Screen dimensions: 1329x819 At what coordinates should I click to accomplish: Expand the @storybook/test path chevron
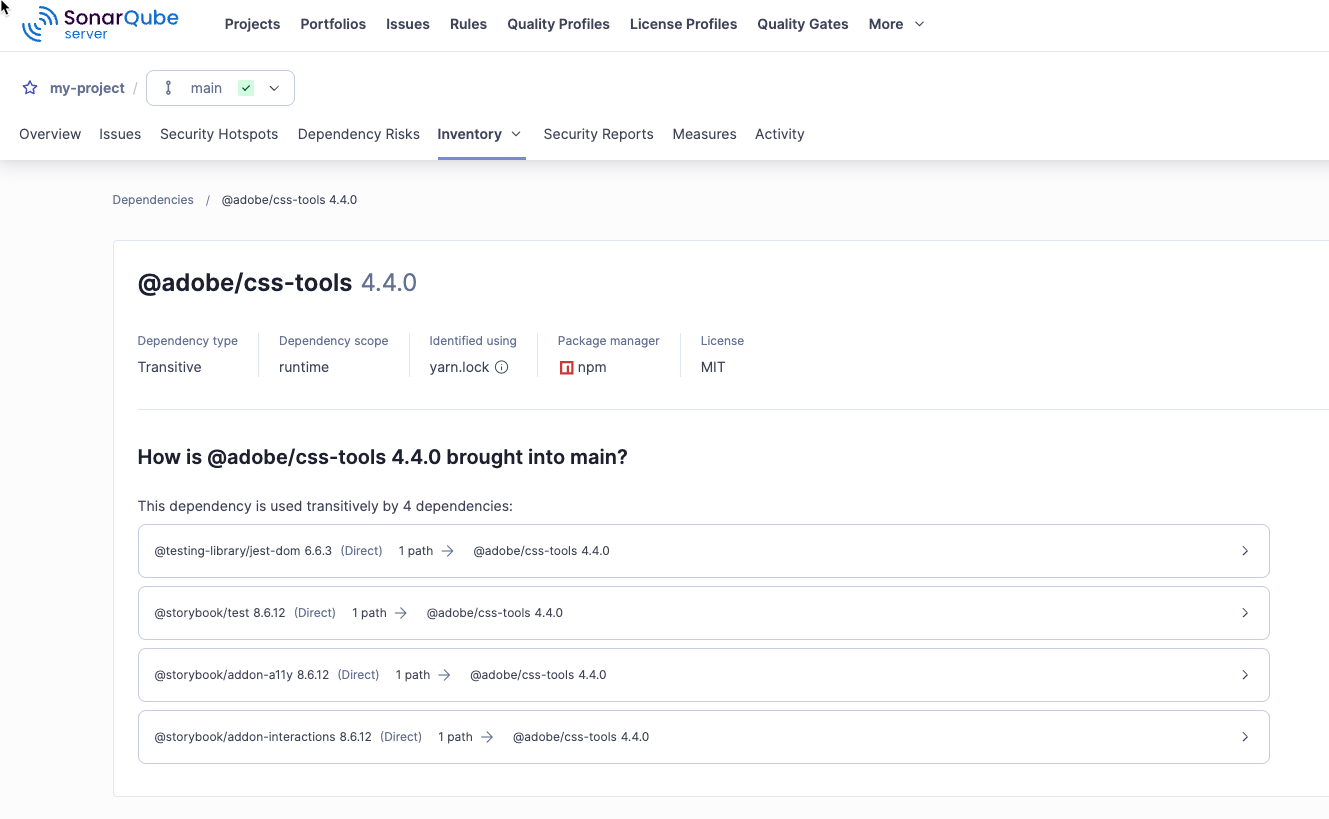click(1244, 613)
